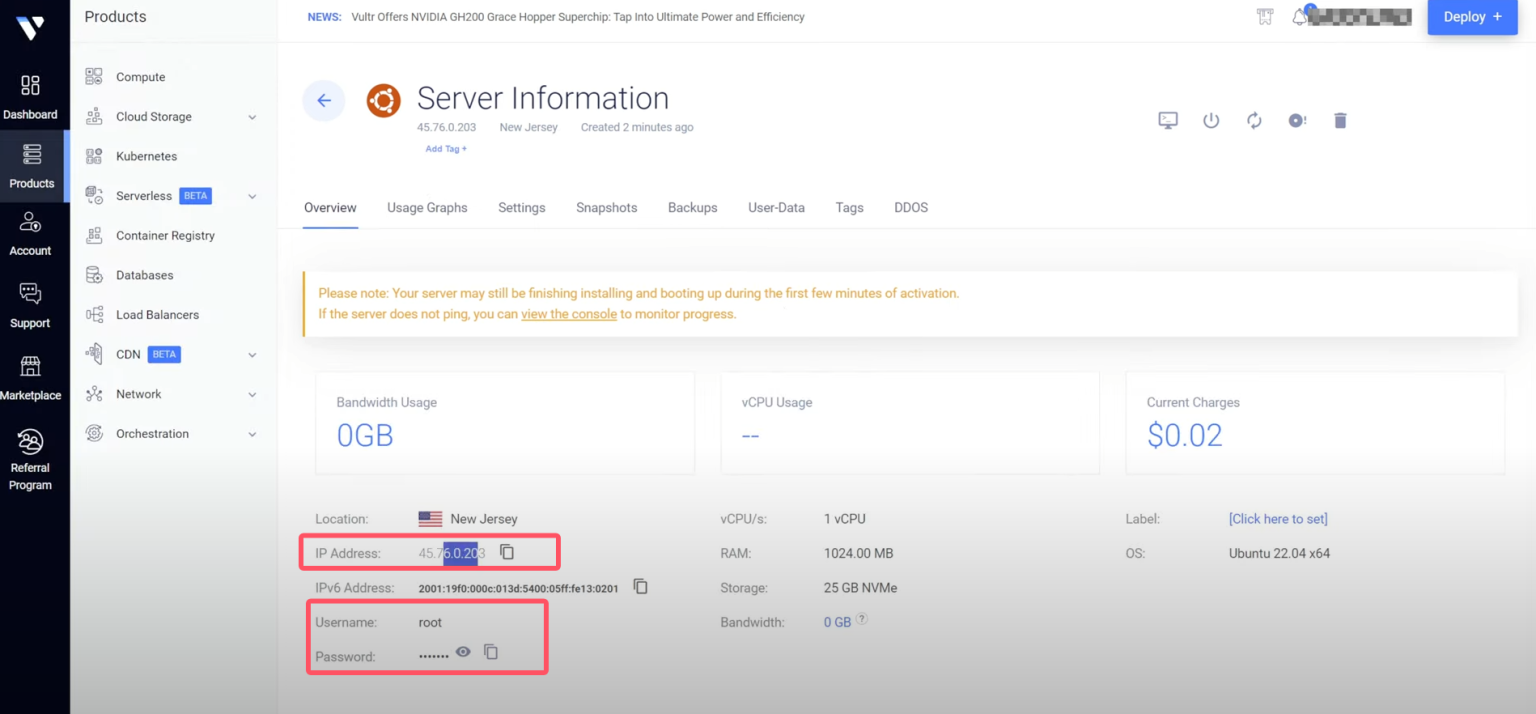1536x714 pixels.
Task: Delete server with the trash icon
Action: tap(1341, 120)
